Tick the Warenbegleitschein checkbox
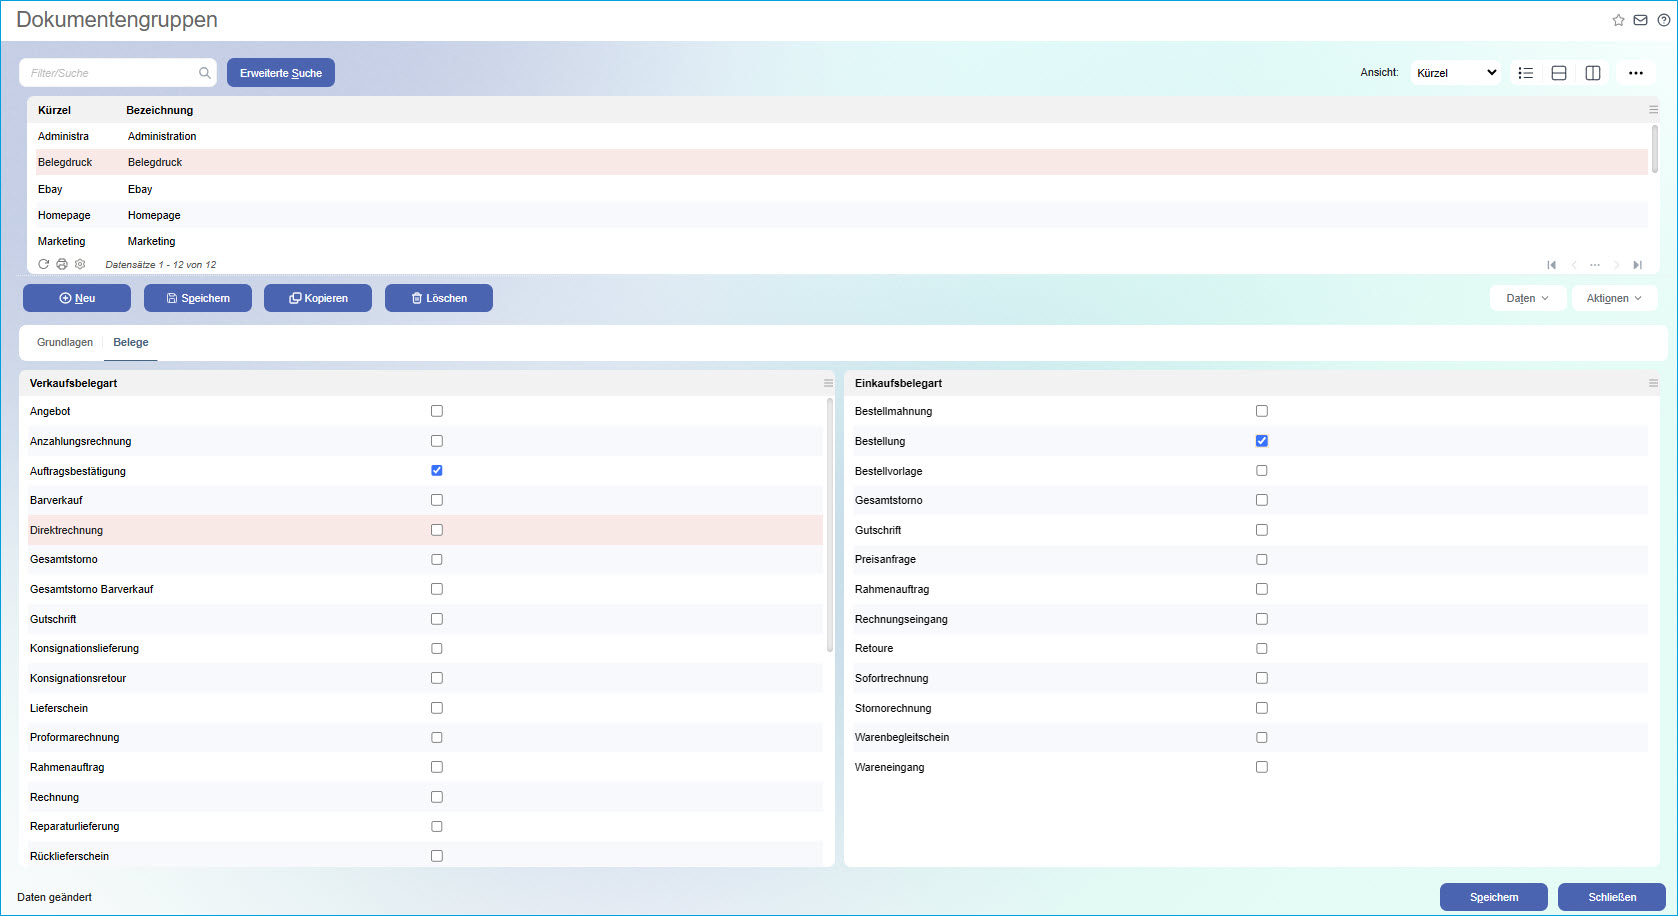1678x916 pixels. click(x=1262, y=738)
